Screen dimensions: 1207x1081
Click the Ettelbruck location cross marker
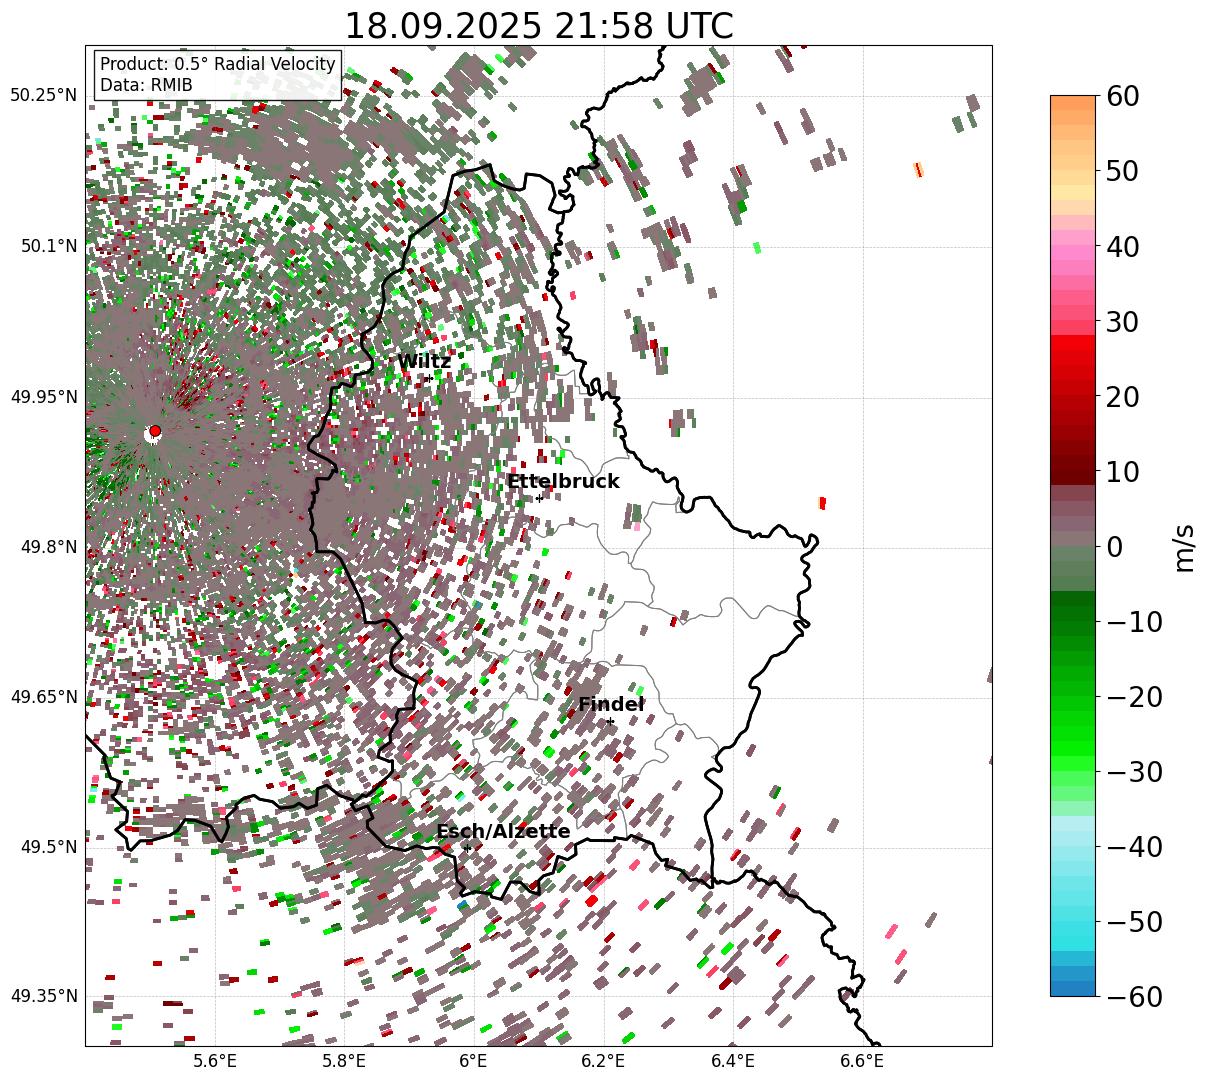tap(539, 498)
